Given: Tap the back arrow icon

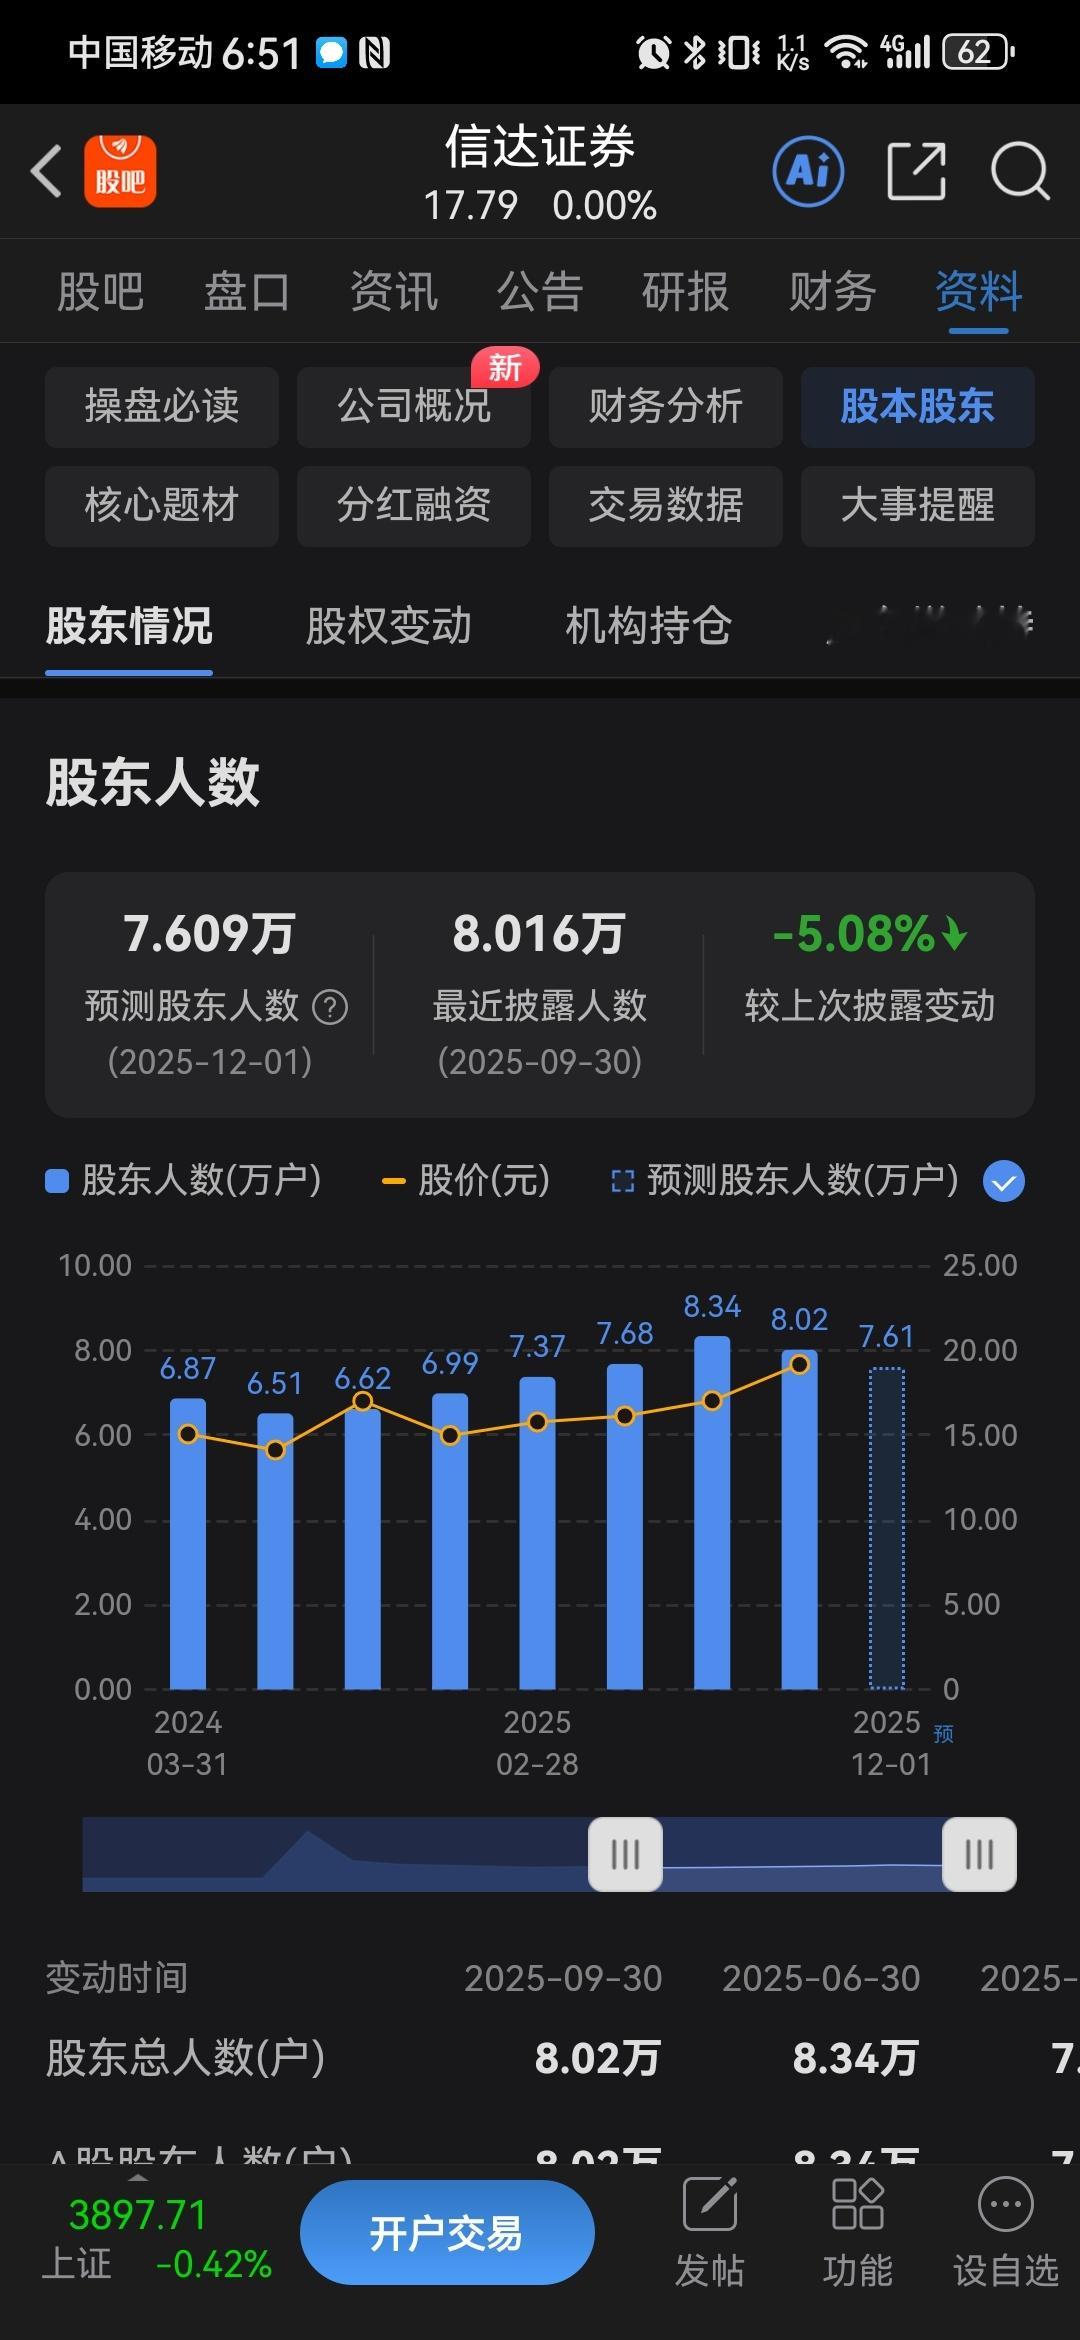Looking at the screenshot, I should click(46, 171).
